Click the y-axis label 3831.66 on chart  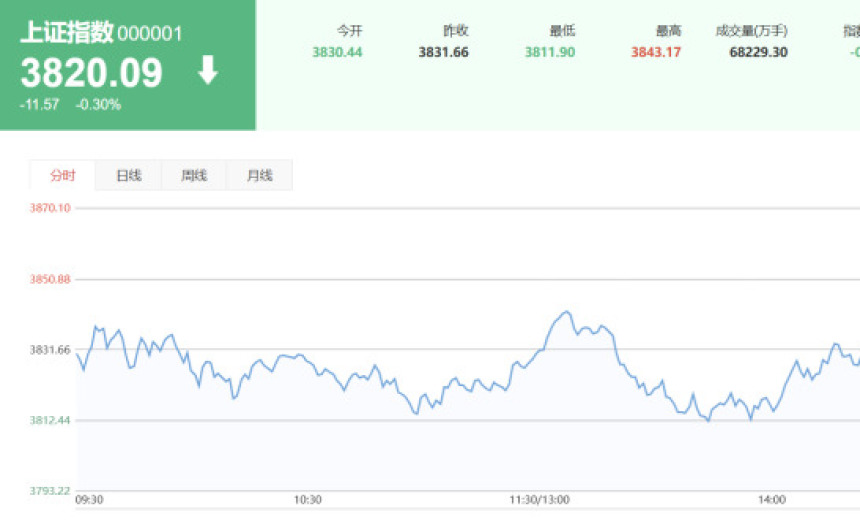(x=50, y=349)
